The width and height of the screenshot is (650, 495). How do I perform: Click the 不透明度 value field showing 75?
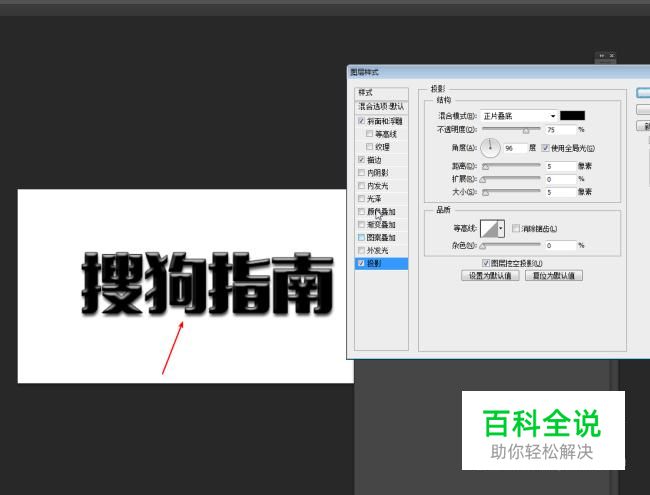[561, 130]
